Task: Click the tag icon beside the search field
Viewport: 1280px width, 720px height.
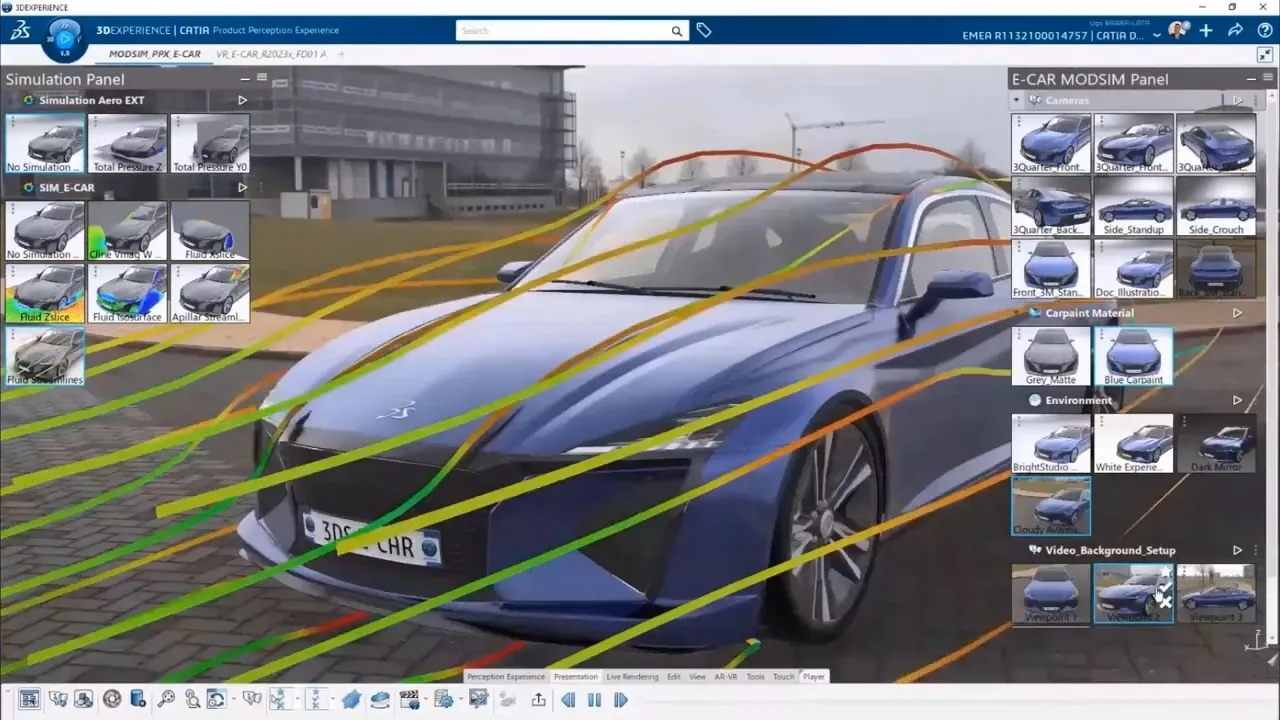Action: coord(703,31)
